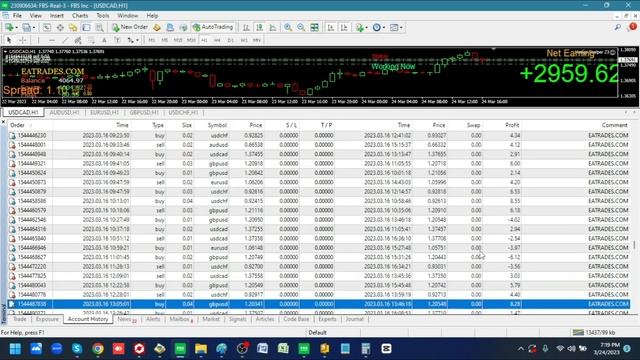Open the Profiles icon
The image size is (640, 360).
pos(27,27)
